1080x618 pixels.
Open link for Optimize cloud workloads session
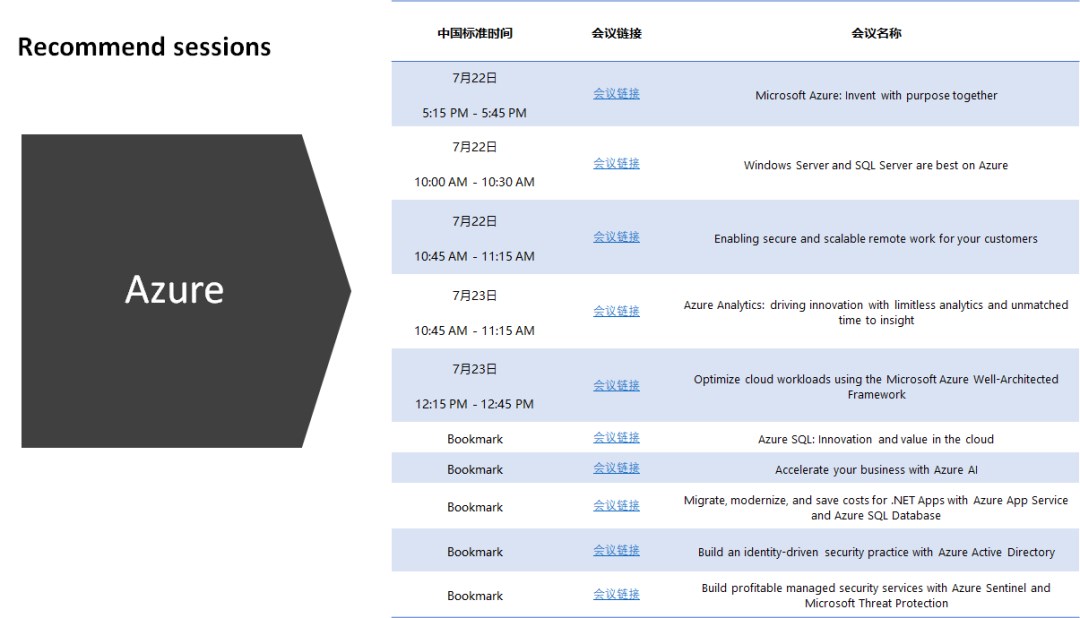tap(616, 386)
